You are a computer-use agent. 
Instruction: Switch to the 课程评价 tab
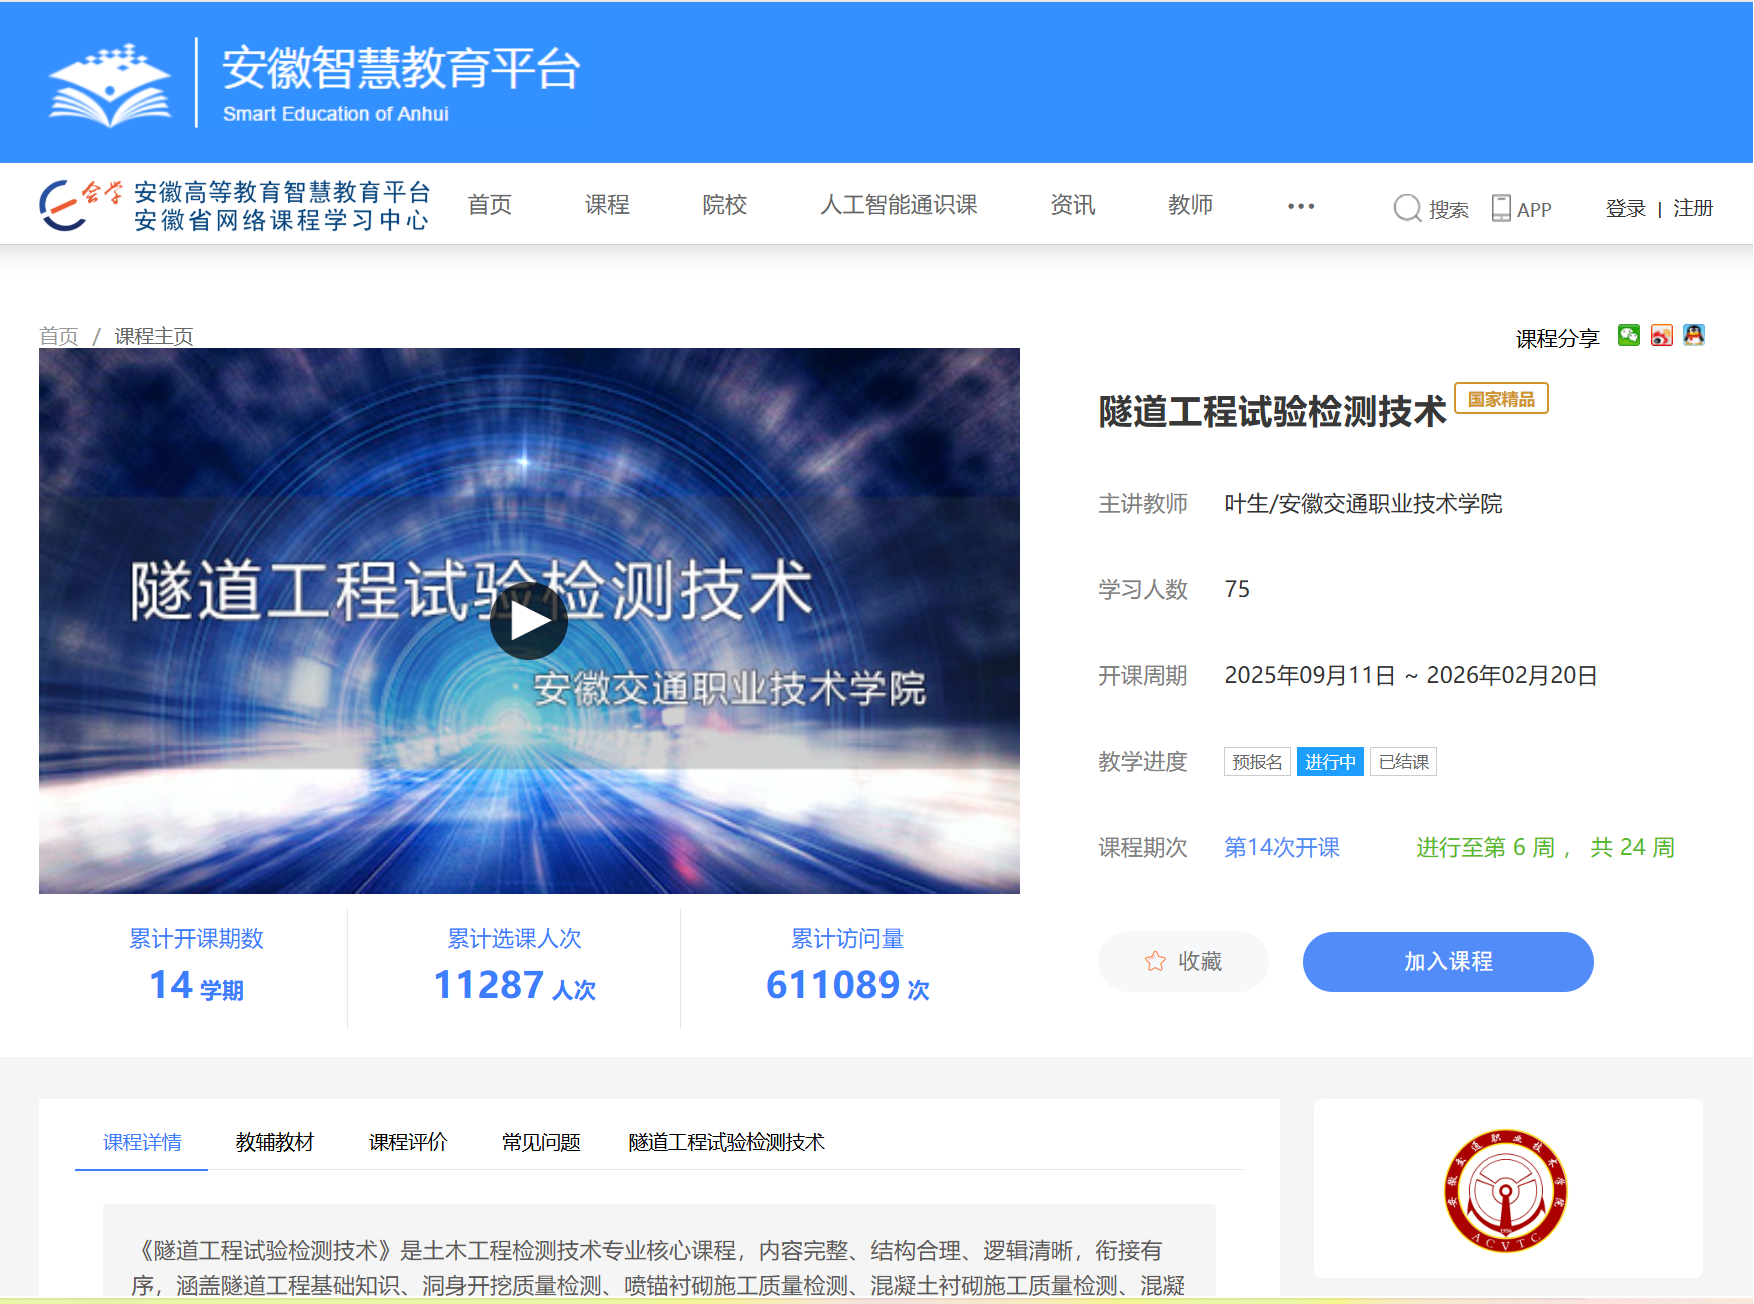point(407,1142)
